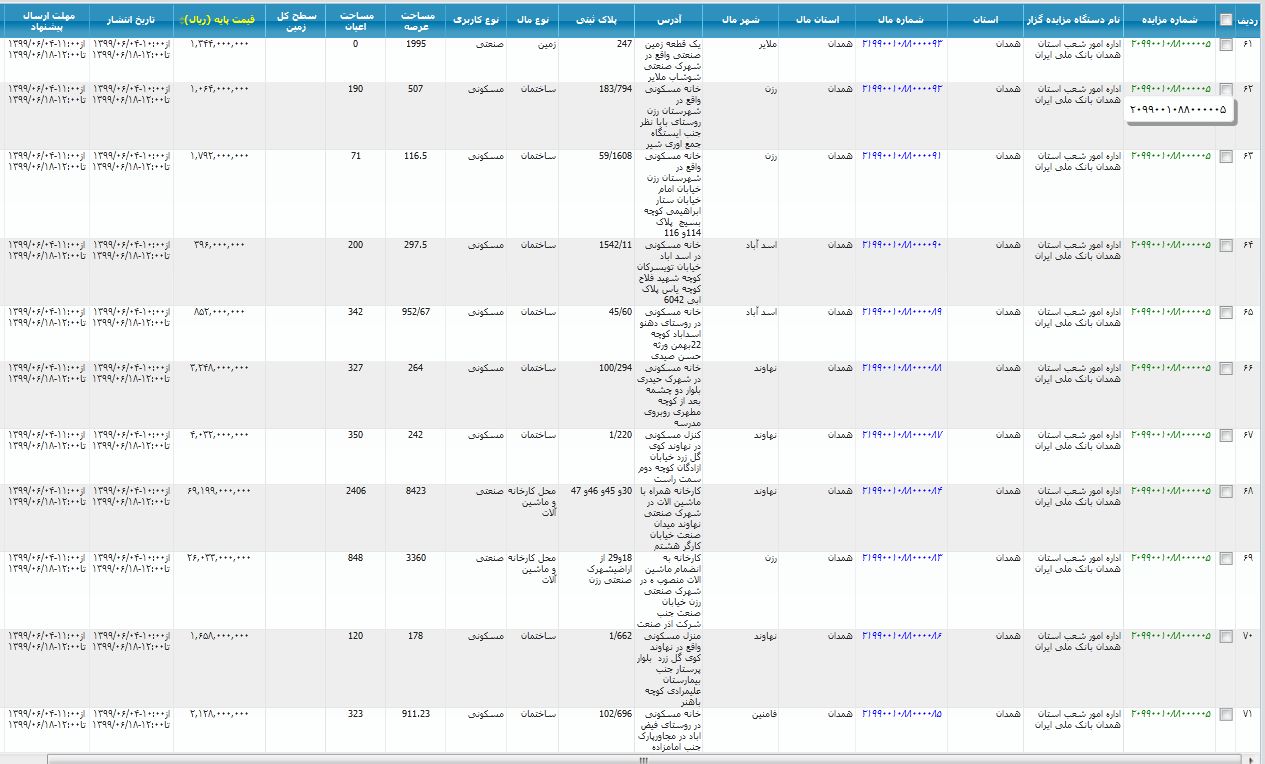1265x764 pixels.
Task: Open the blue property number link in row ۷۱
Action: [x=902, y=714]
